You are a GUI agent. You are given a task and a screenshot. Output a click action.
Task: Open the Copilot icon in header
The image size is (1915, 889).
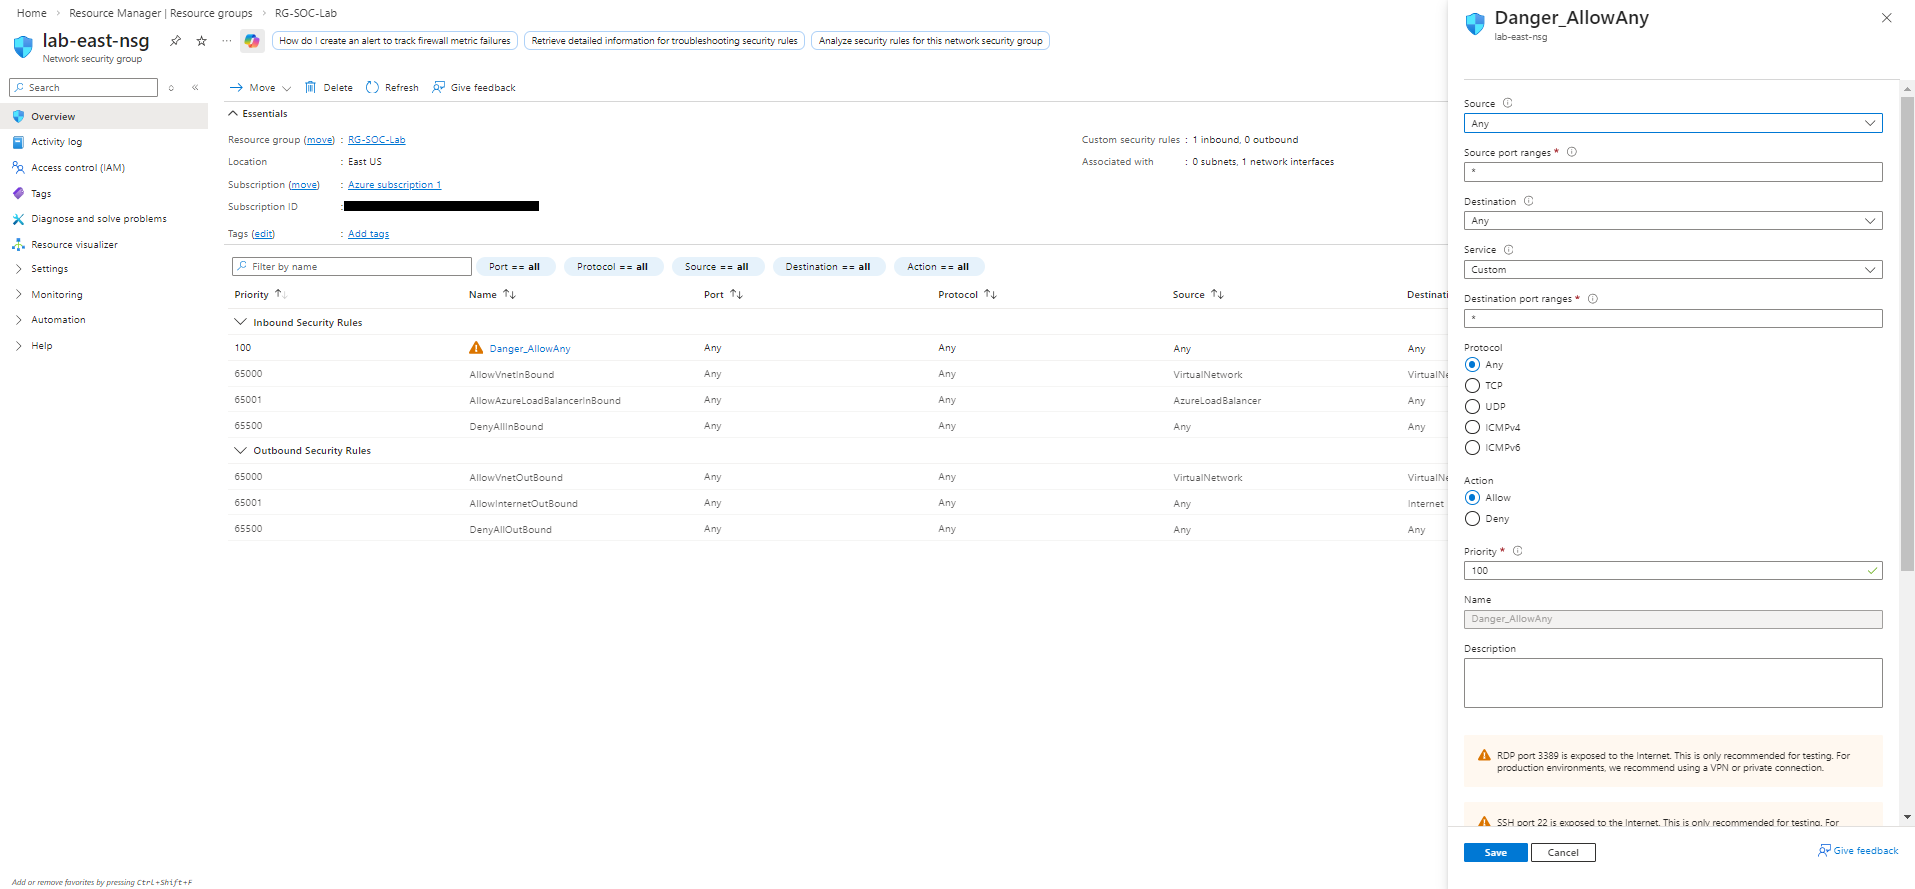click(x=252, y=41)
